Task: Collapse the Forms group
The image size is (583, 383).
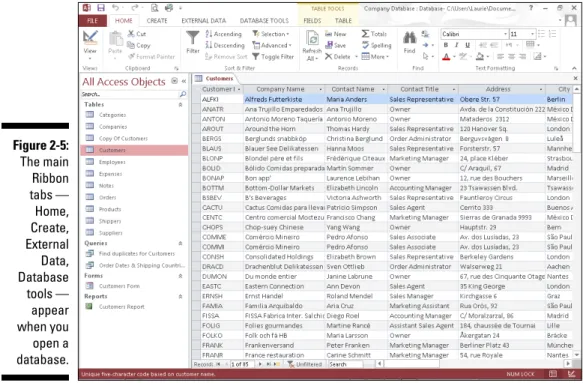Action: [180, 276]
